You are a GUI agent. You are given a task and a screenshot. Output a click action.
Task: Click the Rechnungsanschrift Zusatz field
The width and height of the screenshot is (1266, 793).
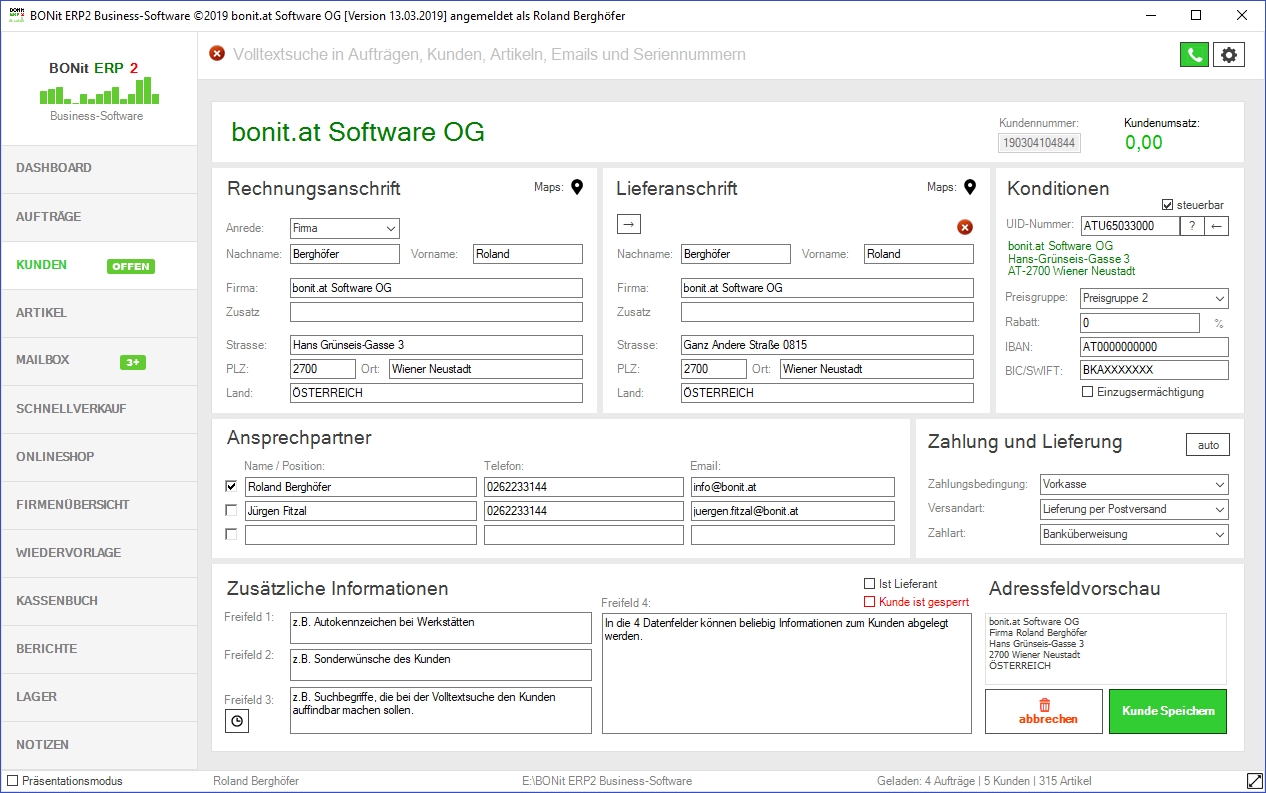pos(436,312)
